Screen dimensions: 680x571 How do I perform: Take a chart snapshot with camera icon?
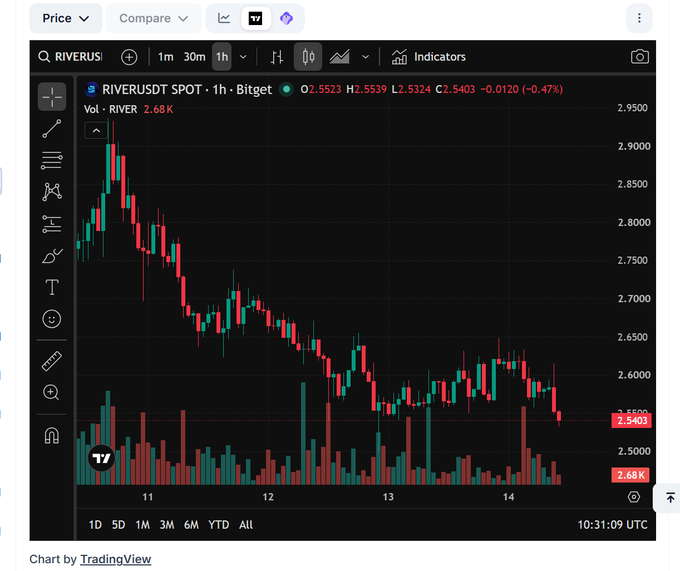point(640,57)
